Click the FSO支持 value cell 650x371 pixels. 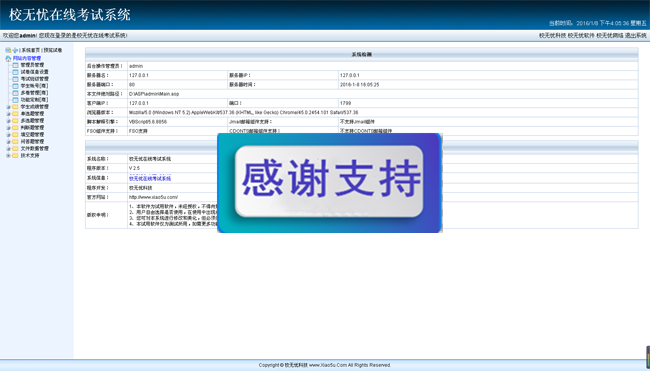tap(138, 131)
